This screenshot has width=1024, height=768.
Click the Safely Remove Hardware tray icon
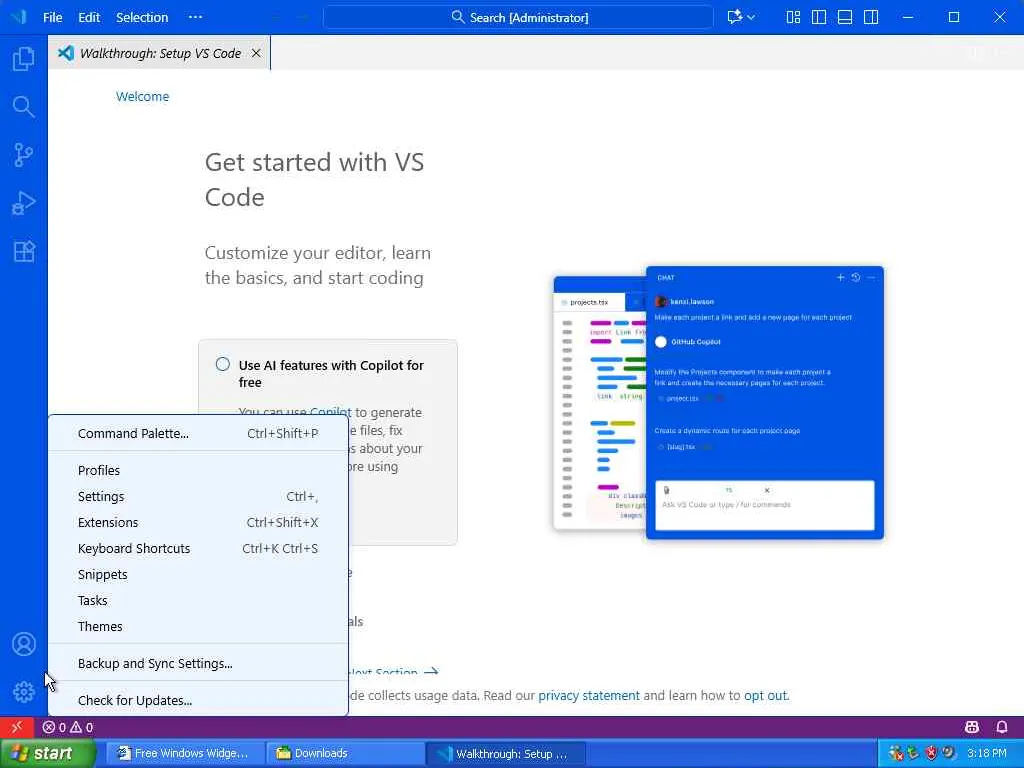point(913,753)
